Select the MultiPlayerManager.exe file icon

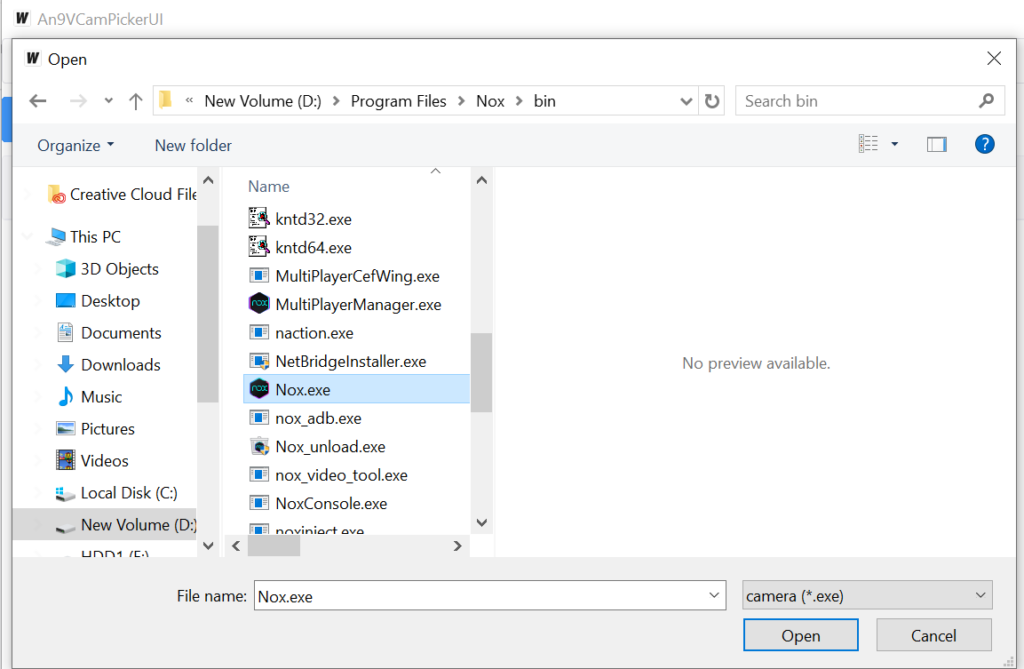pyautogui.click(x=259, y=304)
